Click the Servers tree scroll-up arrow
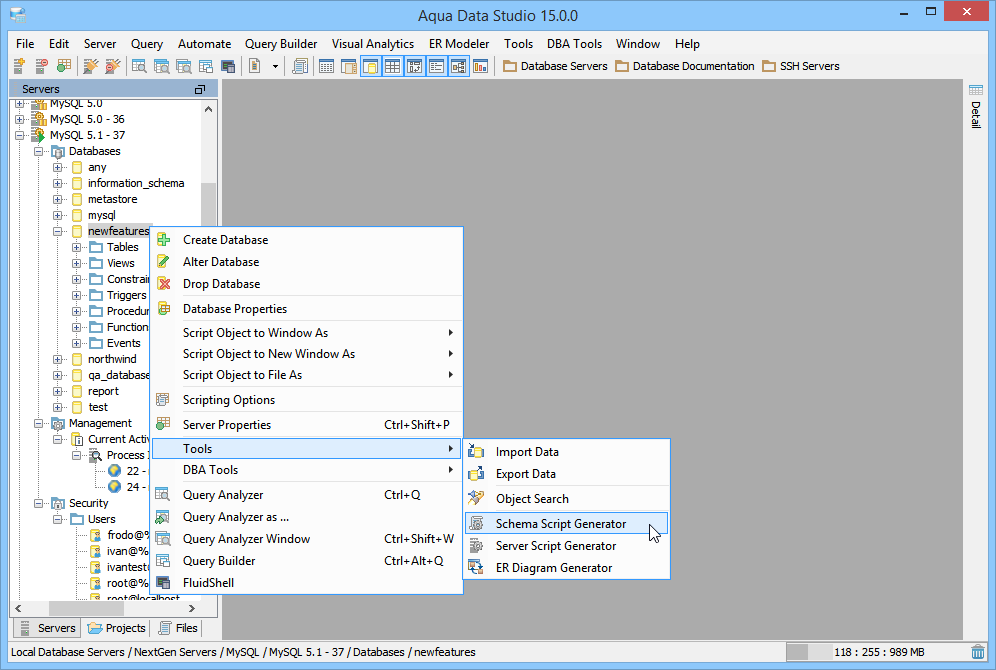The height and width of the screenshot is (670, 996). [208, 109]
